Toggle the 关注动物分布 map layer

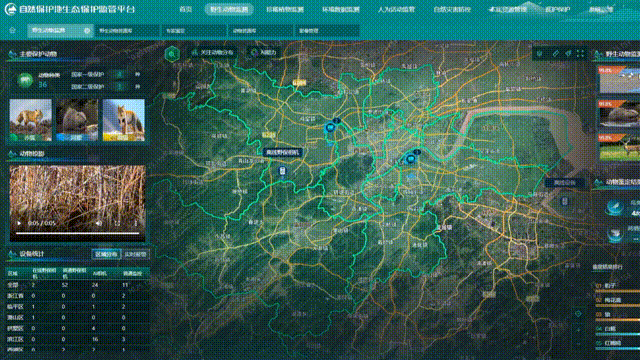[x=212, y=53]
